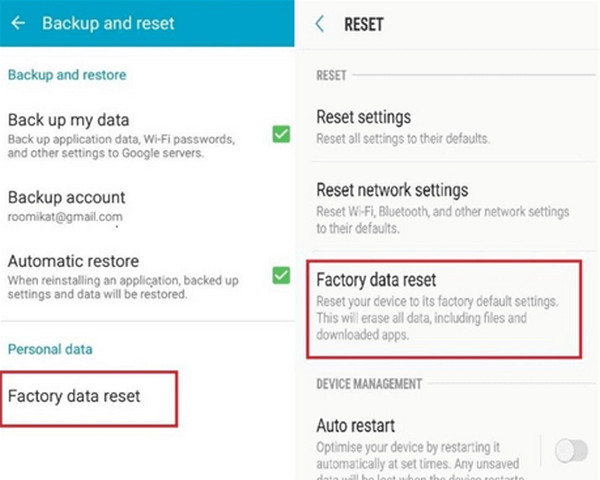Enable the Auto restart switch
The image size is (600, 480).
pyautogui.click(x=571, y=450)
